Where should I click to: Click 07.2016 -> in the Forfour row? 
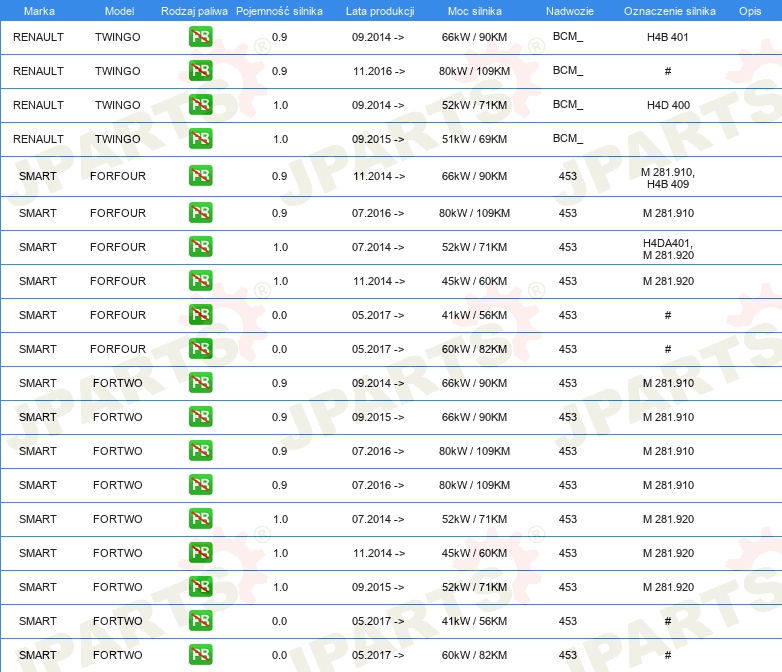tap(378, 213)
